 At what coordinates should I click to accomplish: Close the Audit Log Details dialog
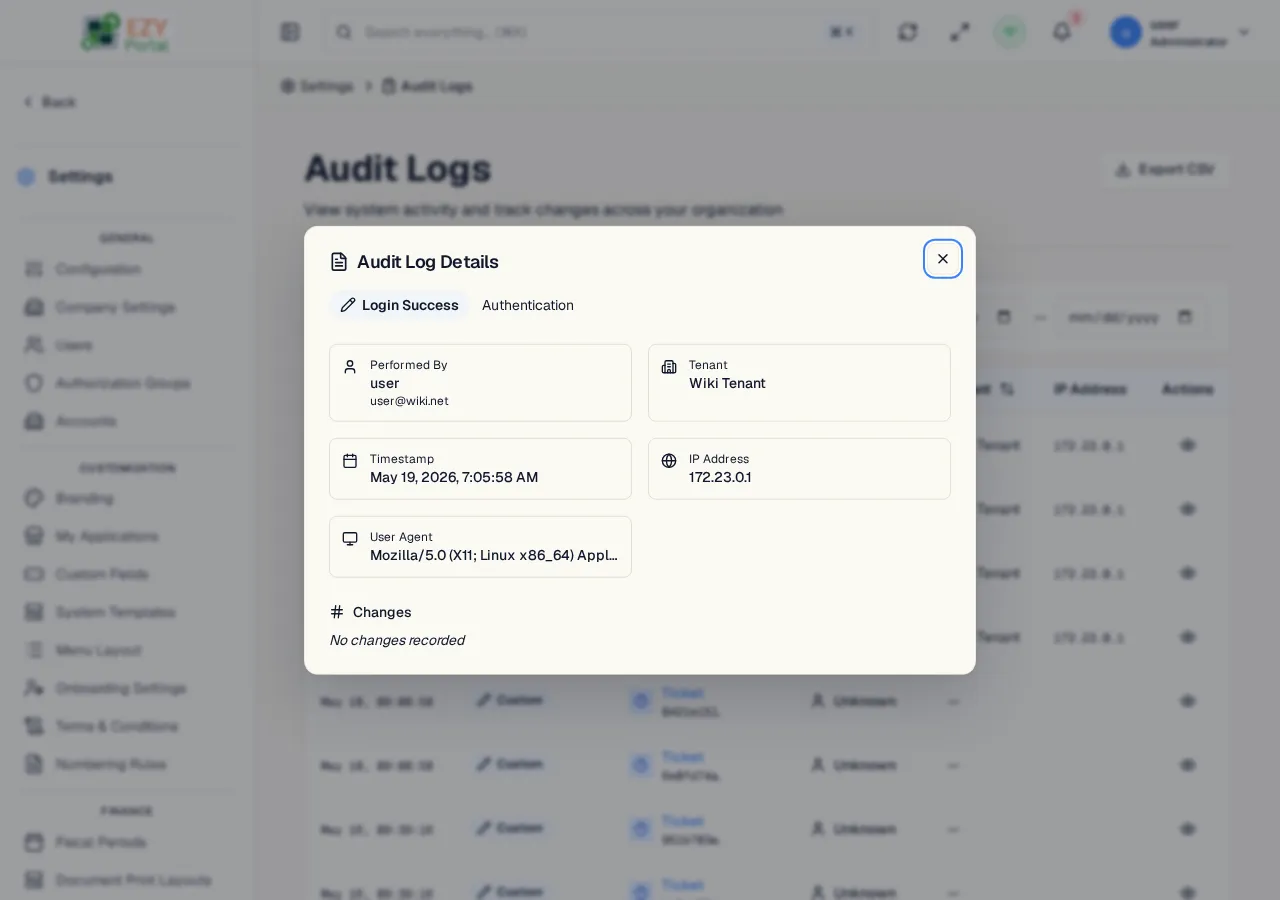coord(943,259)
